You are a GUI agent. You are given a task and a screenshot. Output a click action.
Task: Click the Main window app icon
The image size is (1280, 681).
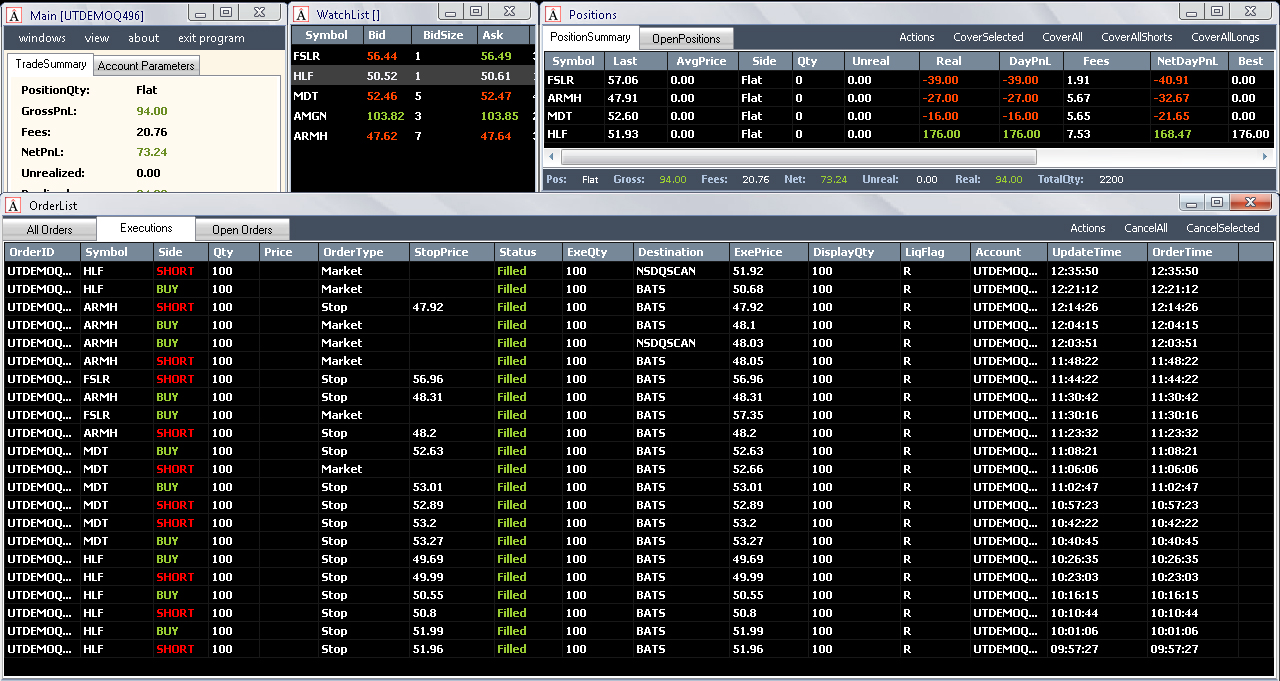tap(14, 15)
